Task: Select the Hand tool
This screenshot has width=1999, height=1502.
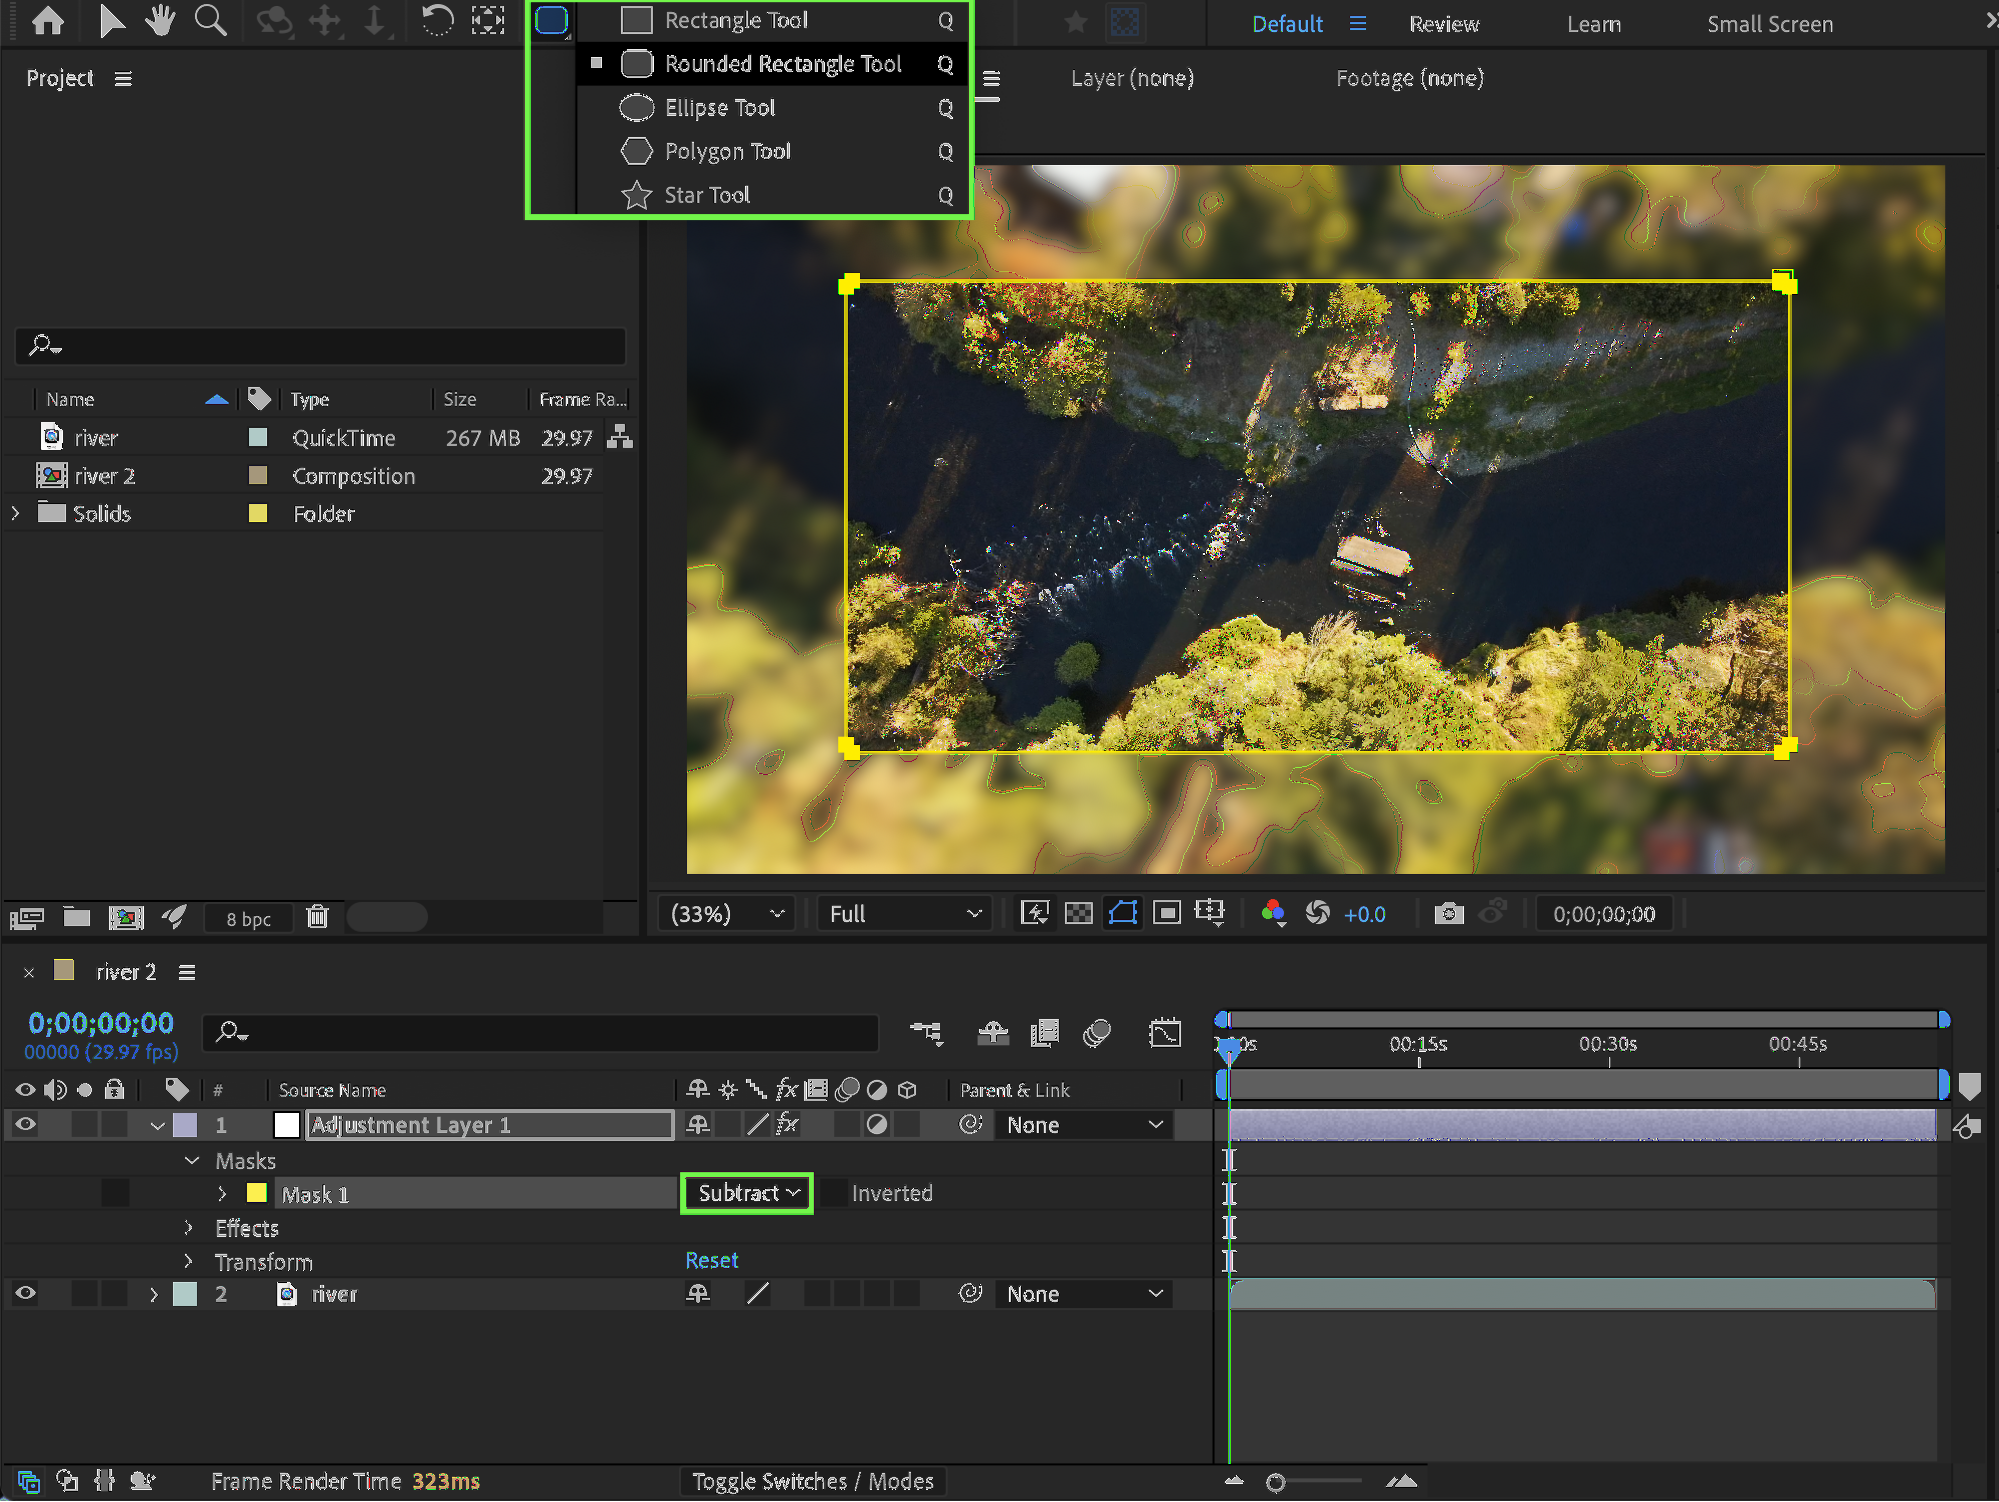Action: pyautogui.click(x=159, y=20)
